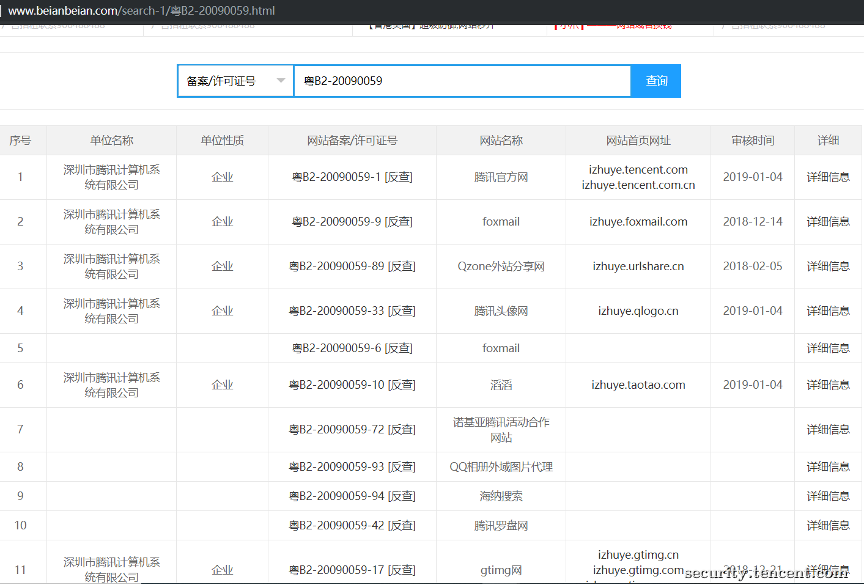Click URL izhuye.gtimg.cn
The image size is (864, 584).
click(638, 554)
